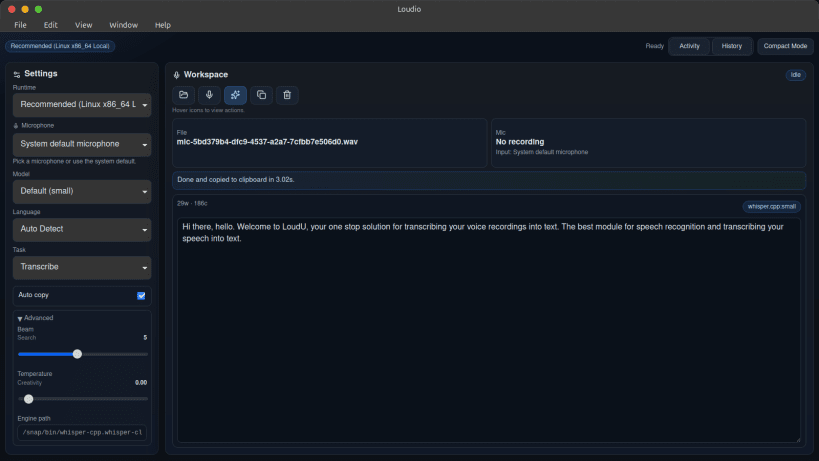Open the File menu
Image resolution: width=819 pixels, height=461 pixels.
20,25
